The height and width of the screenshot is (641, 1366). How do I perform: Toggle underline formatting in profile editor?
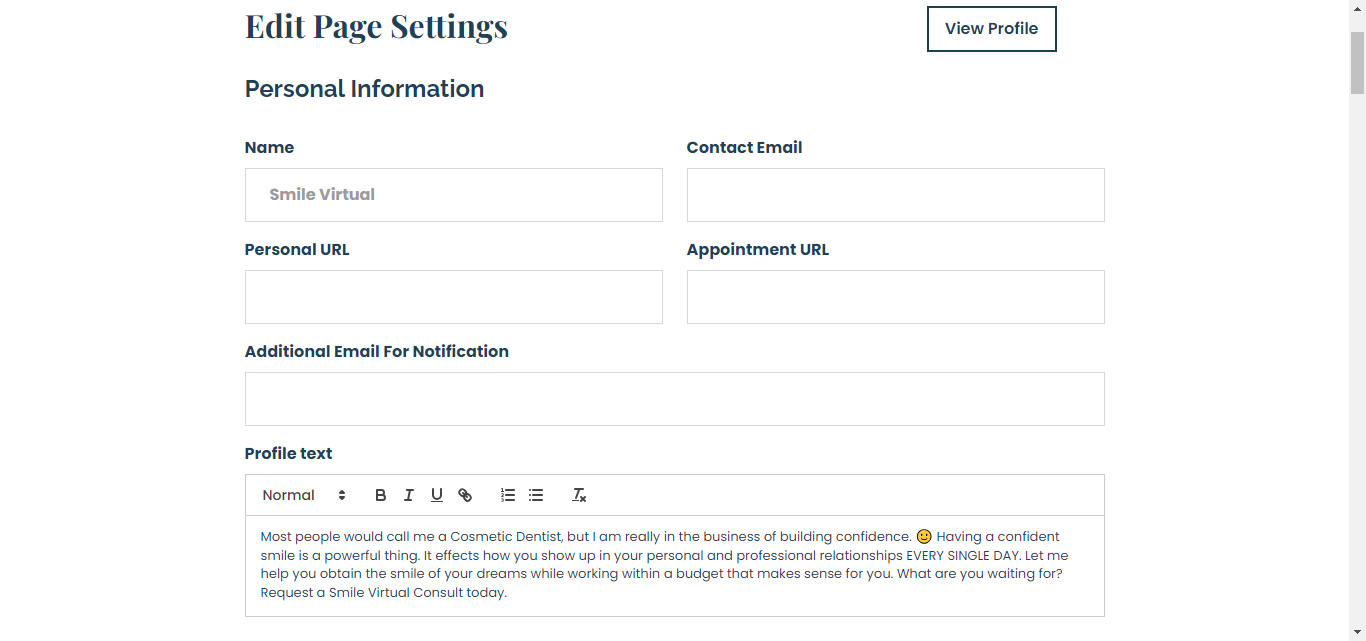pos(437,495)
